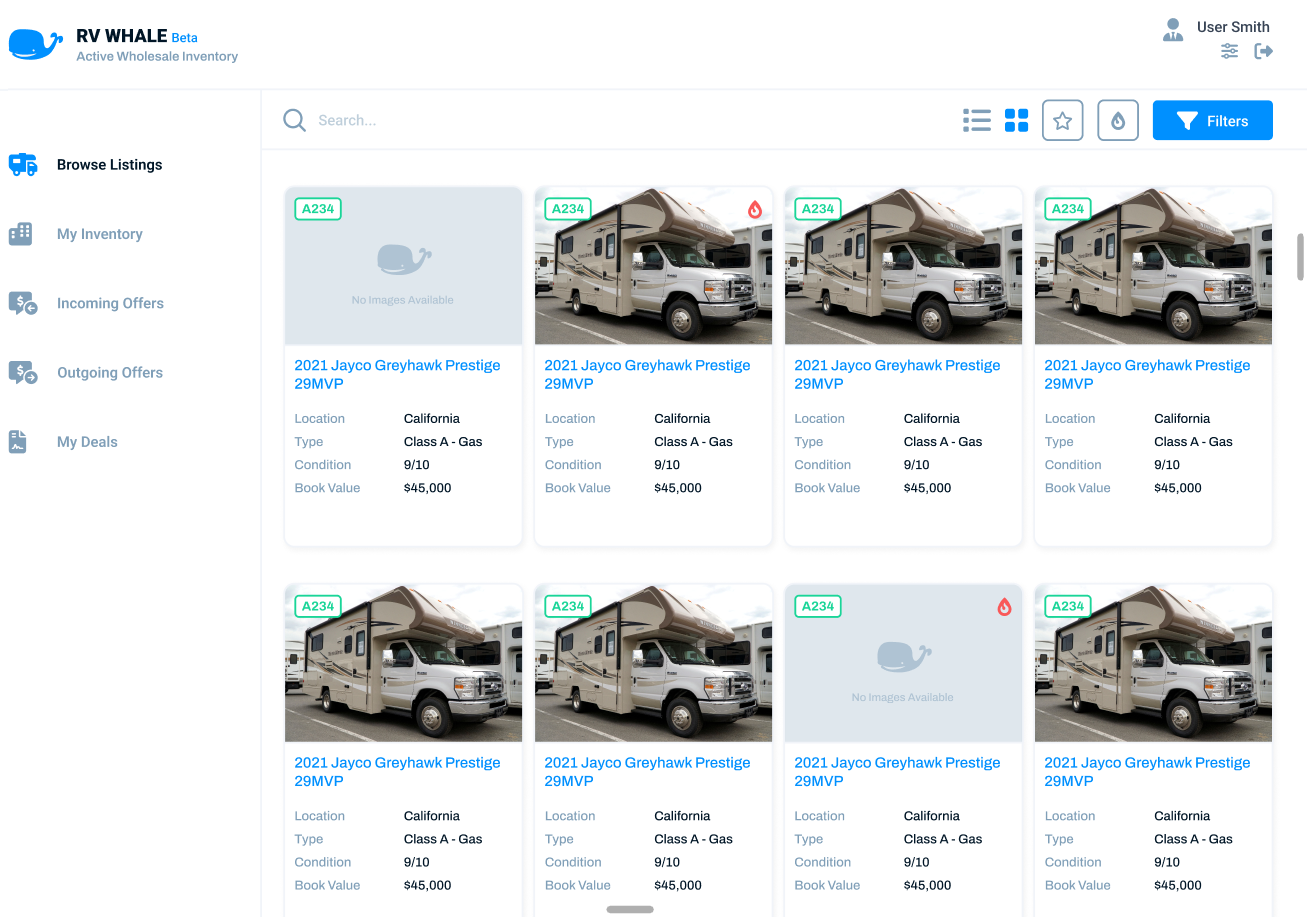The image size is (1307, 917).
Task: Click flame icon on first-row second card
Action: point(755,209)
